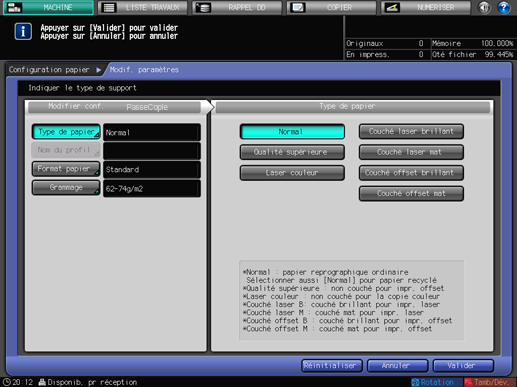Screen dimensions: 517x387
Task: Click Configuration papier breadcrumb
Action: (49, 70)
